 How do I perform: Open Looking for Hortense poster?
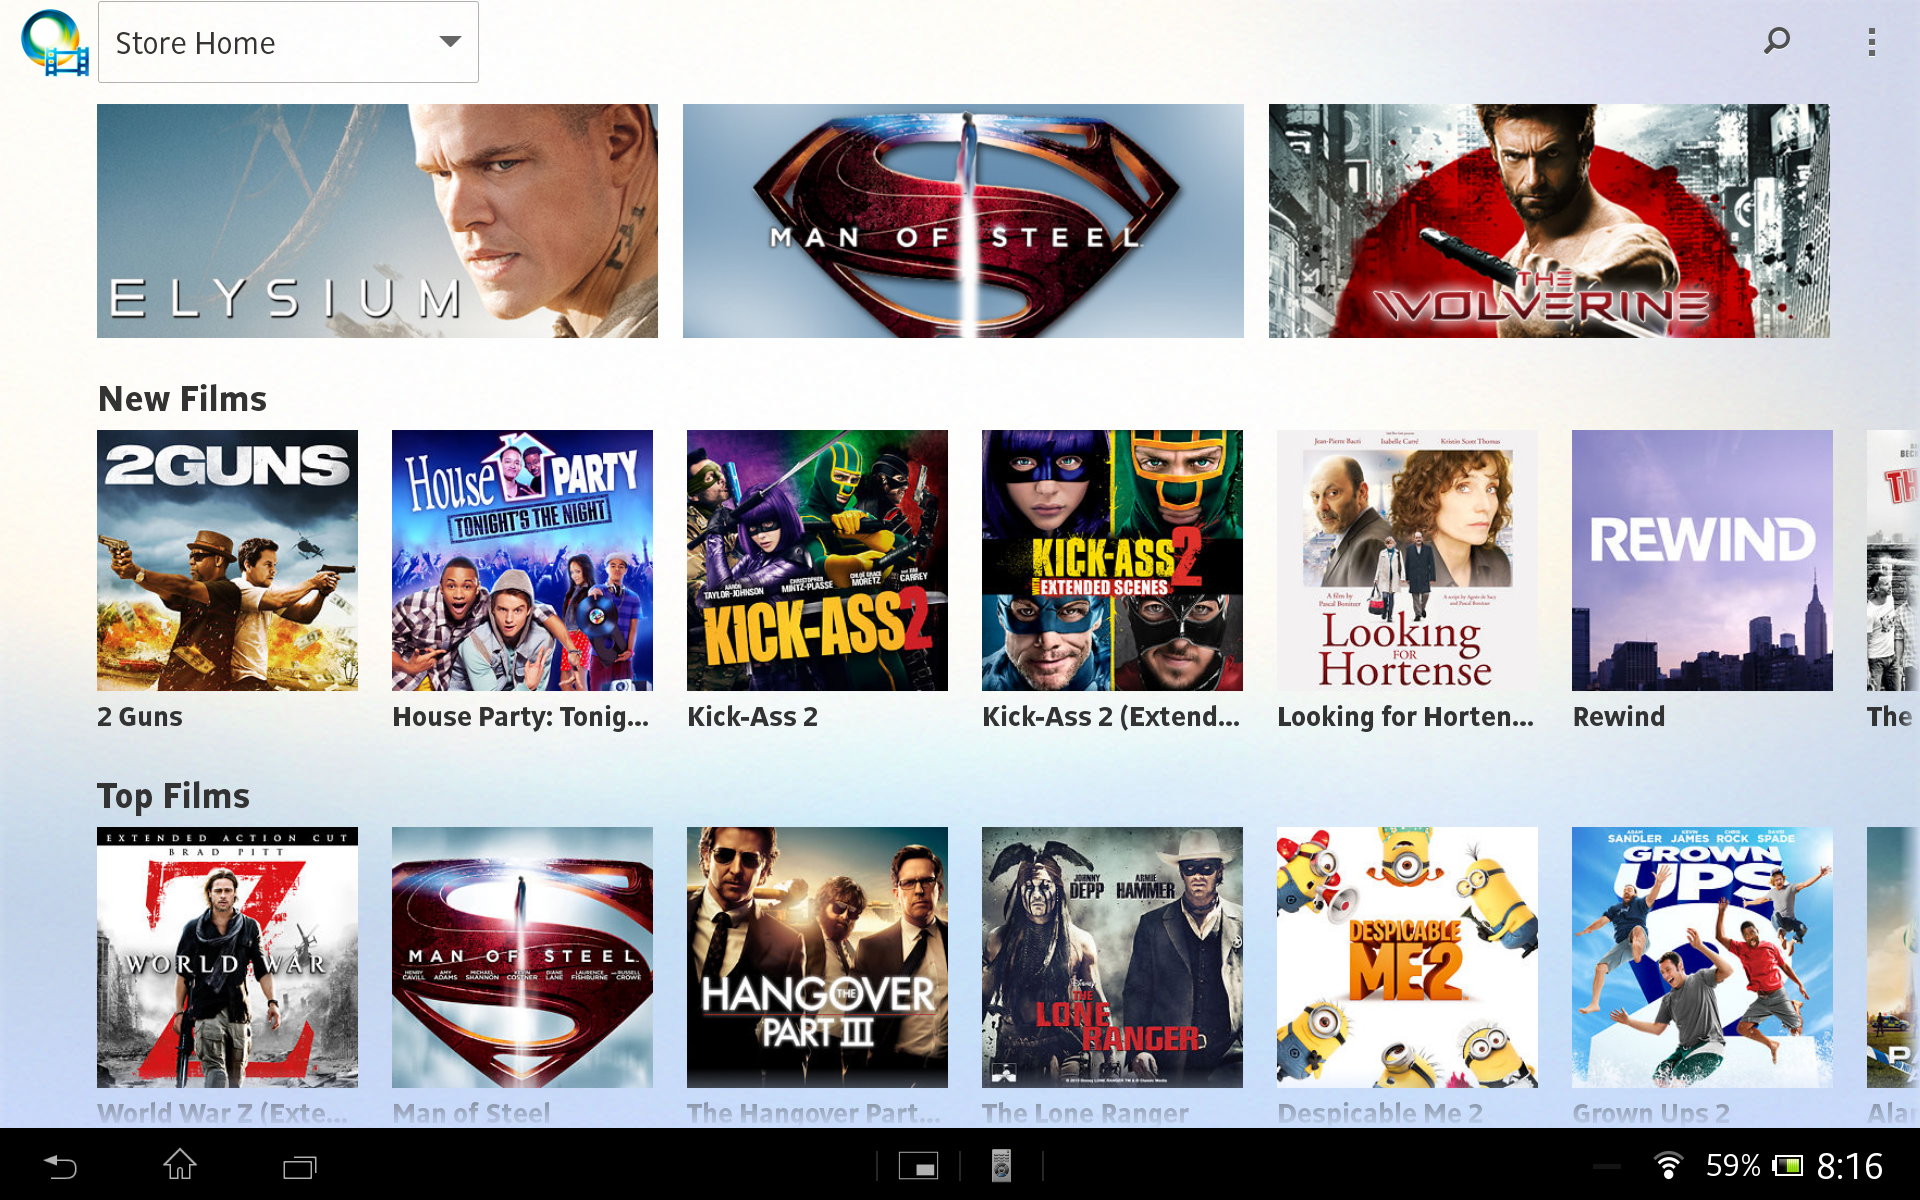[1407, 560]
